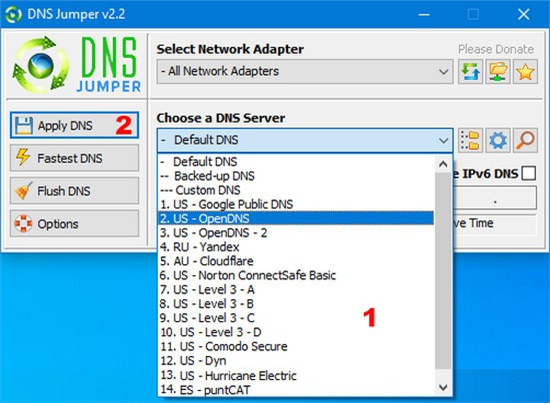Open network connections folder icon
This screenshot has width=550, height=403.
498,72
